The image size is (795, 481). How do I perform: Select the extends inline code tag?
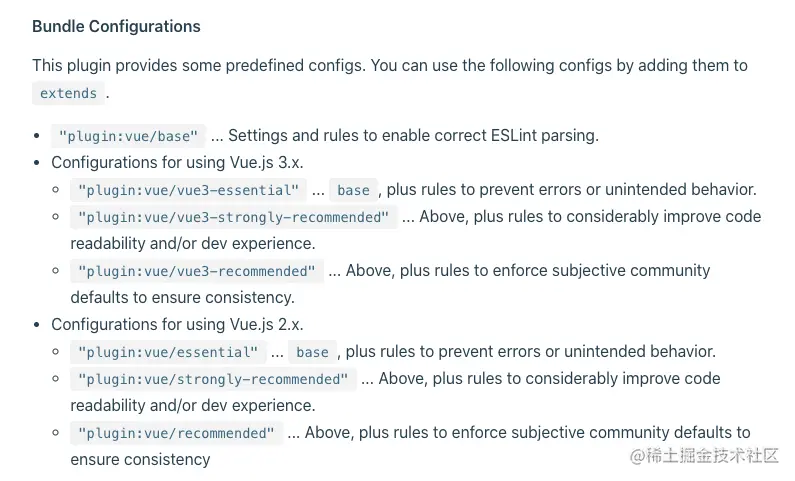(68, 93)
